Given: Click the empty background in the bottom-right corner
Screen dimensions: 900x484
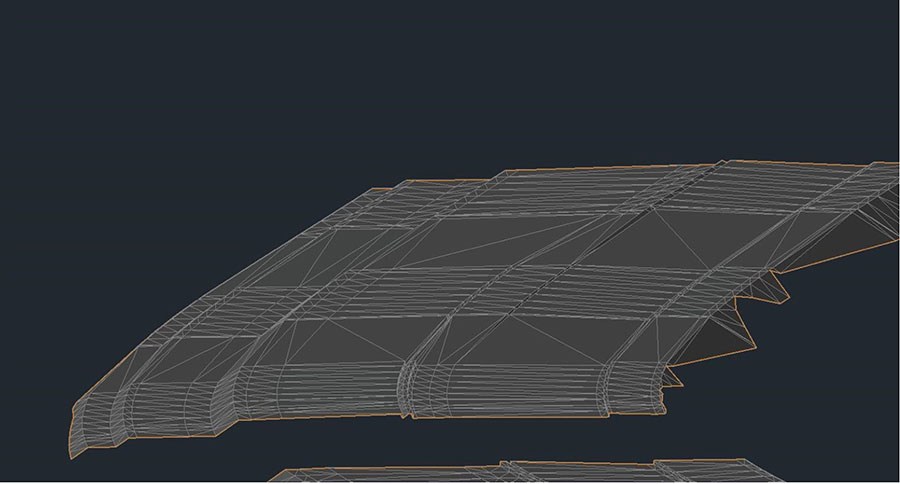Looking at the screenshot, I should tap(850, 440).
